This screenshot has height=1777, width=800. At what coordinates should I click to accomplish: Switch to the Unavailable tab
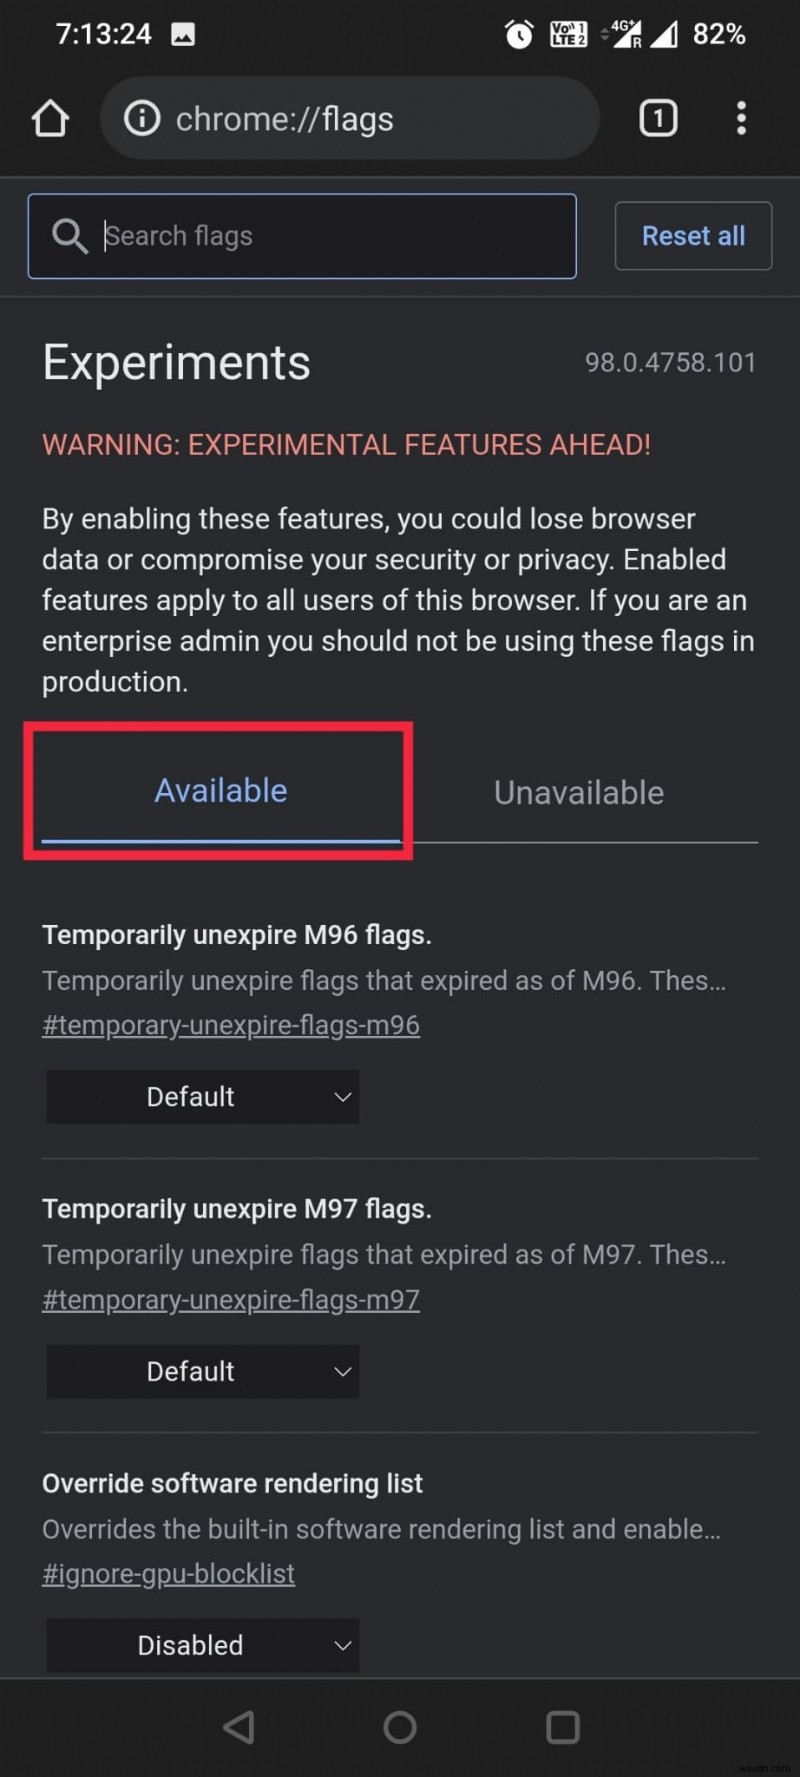point(578,791)
